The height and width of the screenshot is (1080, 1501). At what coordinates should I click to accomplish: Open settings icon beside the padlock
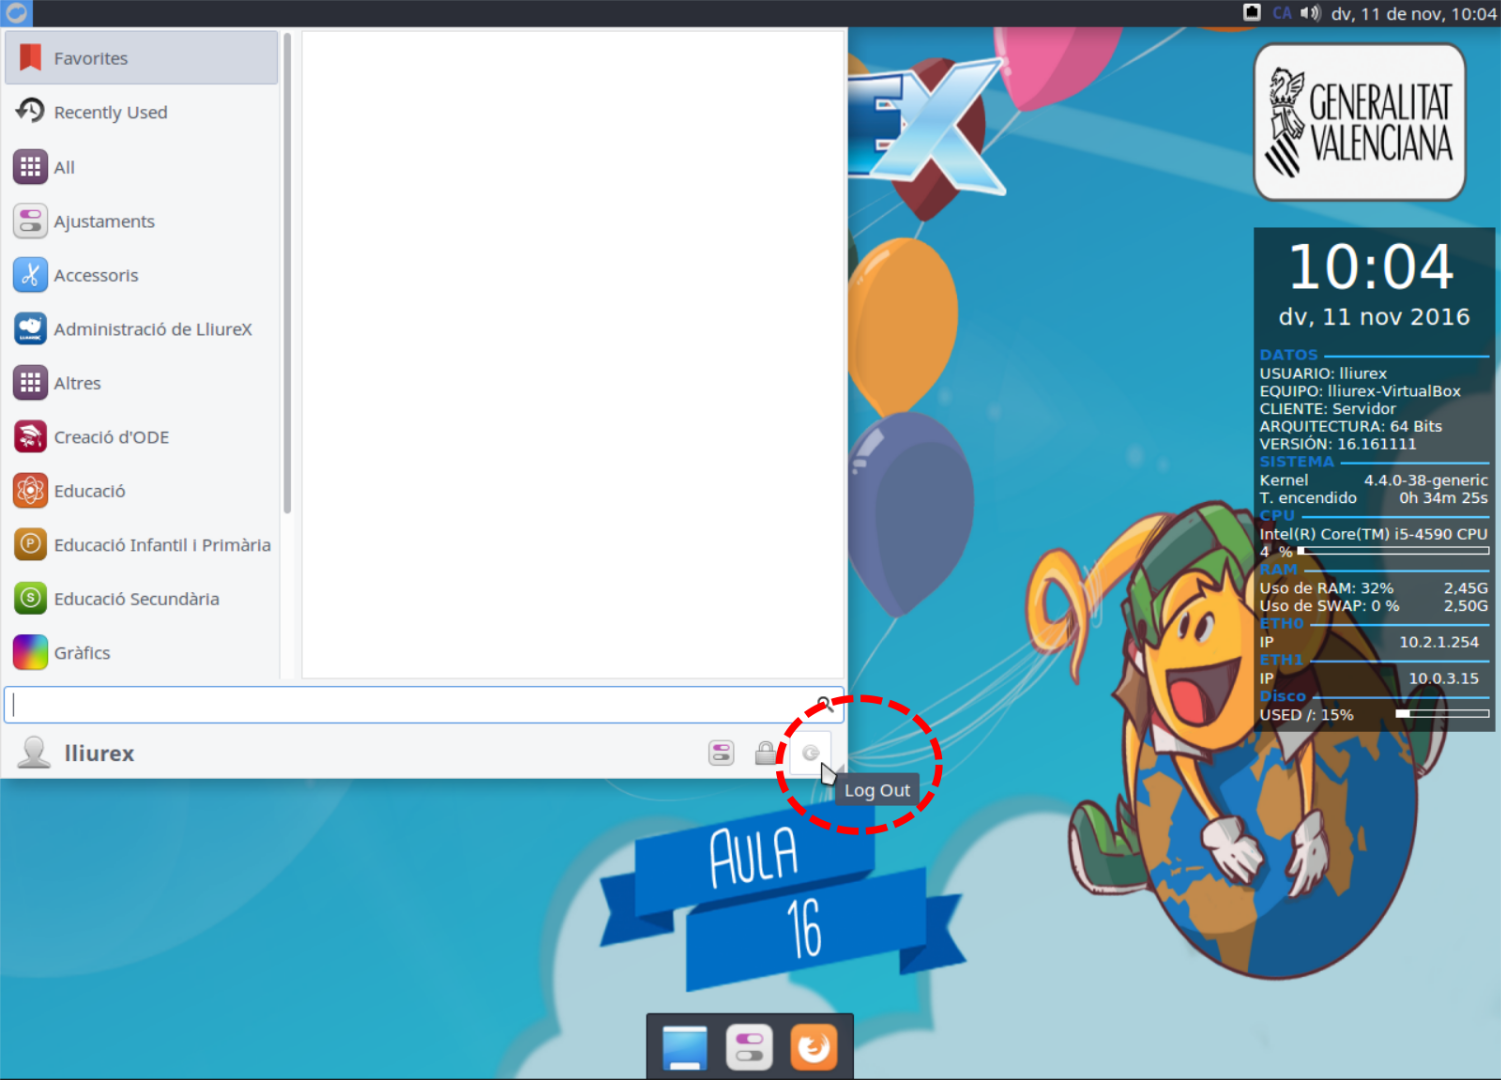point(721,753)
